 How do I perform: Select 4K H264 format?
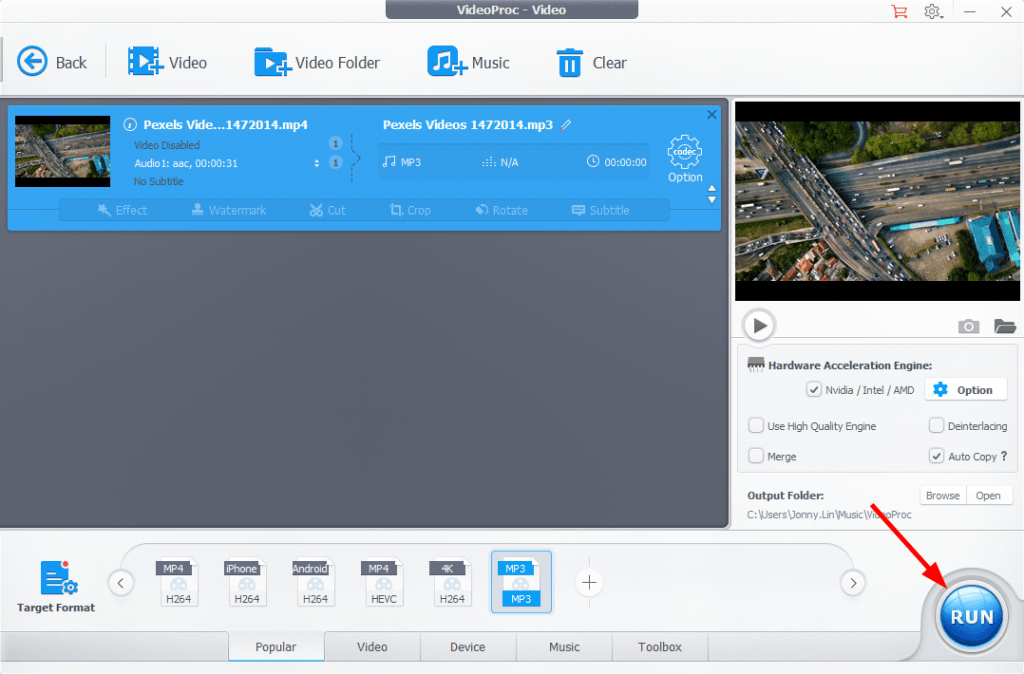(x=451, y=583)
